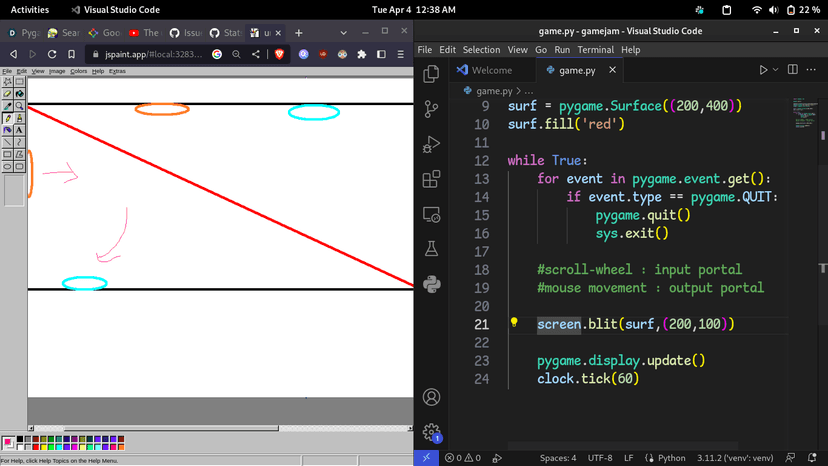Open the Terminal menu in VS Code

coord(595,49)
